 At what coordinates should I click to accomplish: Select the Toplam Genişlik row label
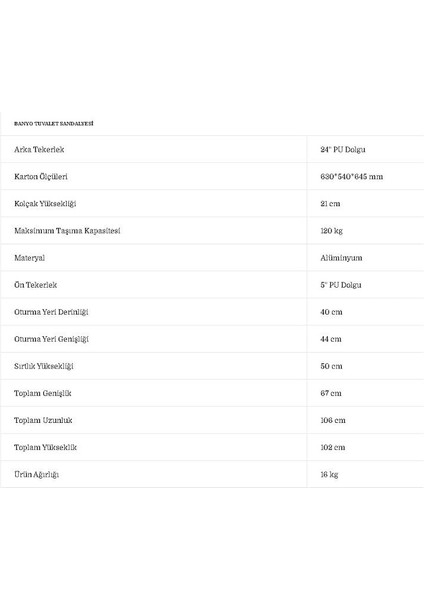tap(42, 393)
